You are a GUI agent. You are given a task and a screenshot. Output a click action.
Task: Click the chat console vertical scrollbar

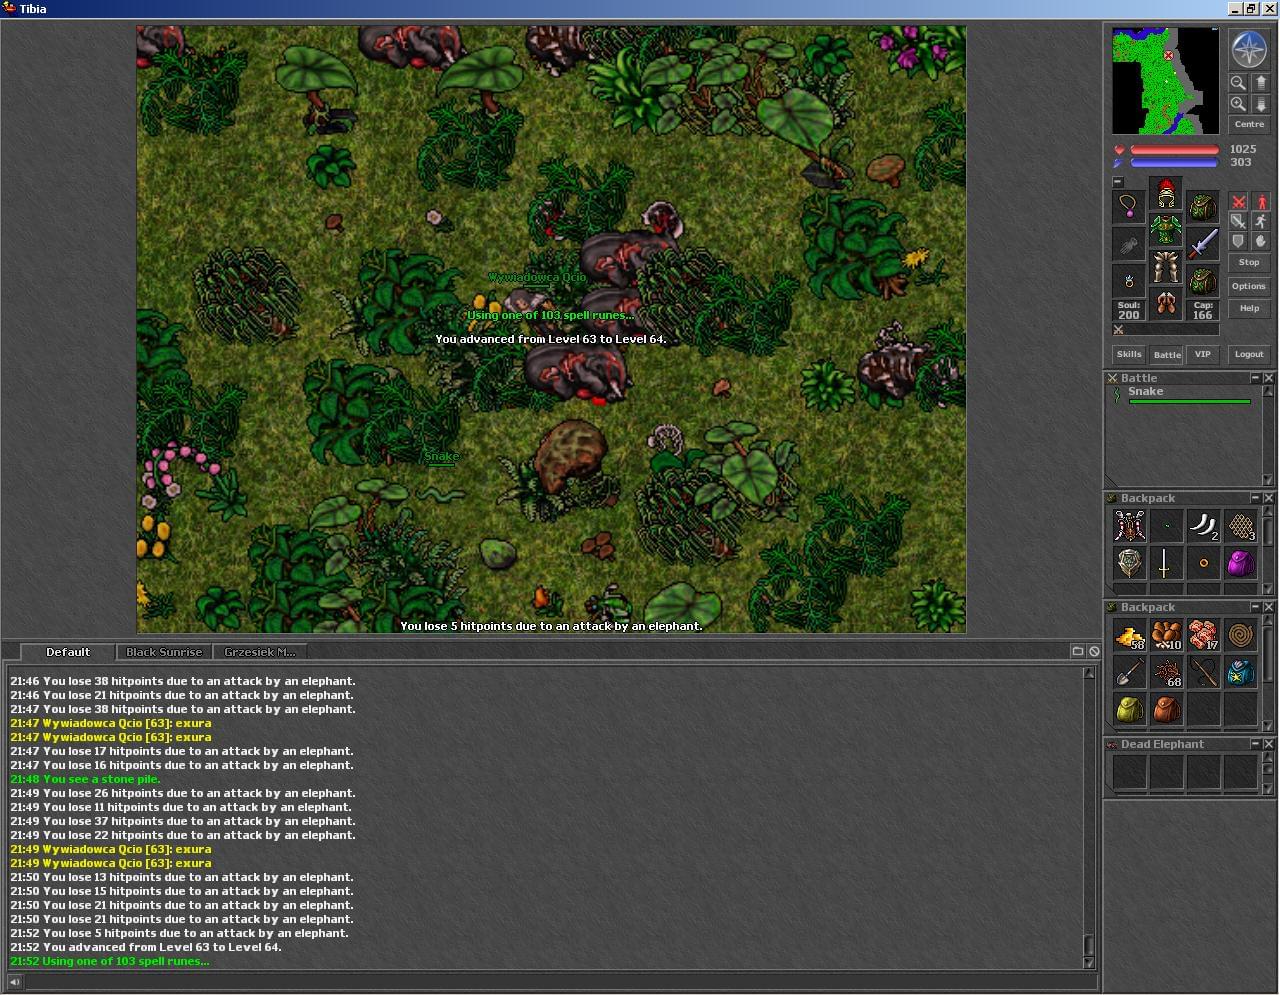pyautogui.click(x=1089, y=818)
